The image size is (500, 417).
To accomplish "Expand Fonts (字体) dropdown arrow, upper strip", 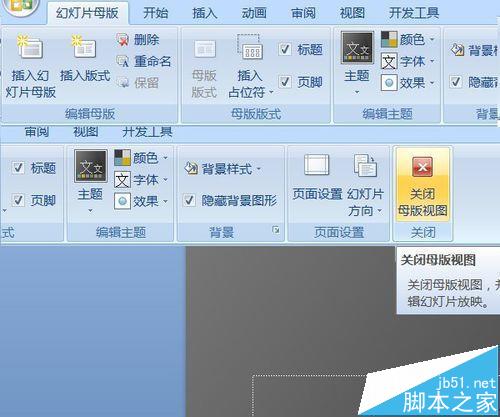I will [x=432, y=61].
